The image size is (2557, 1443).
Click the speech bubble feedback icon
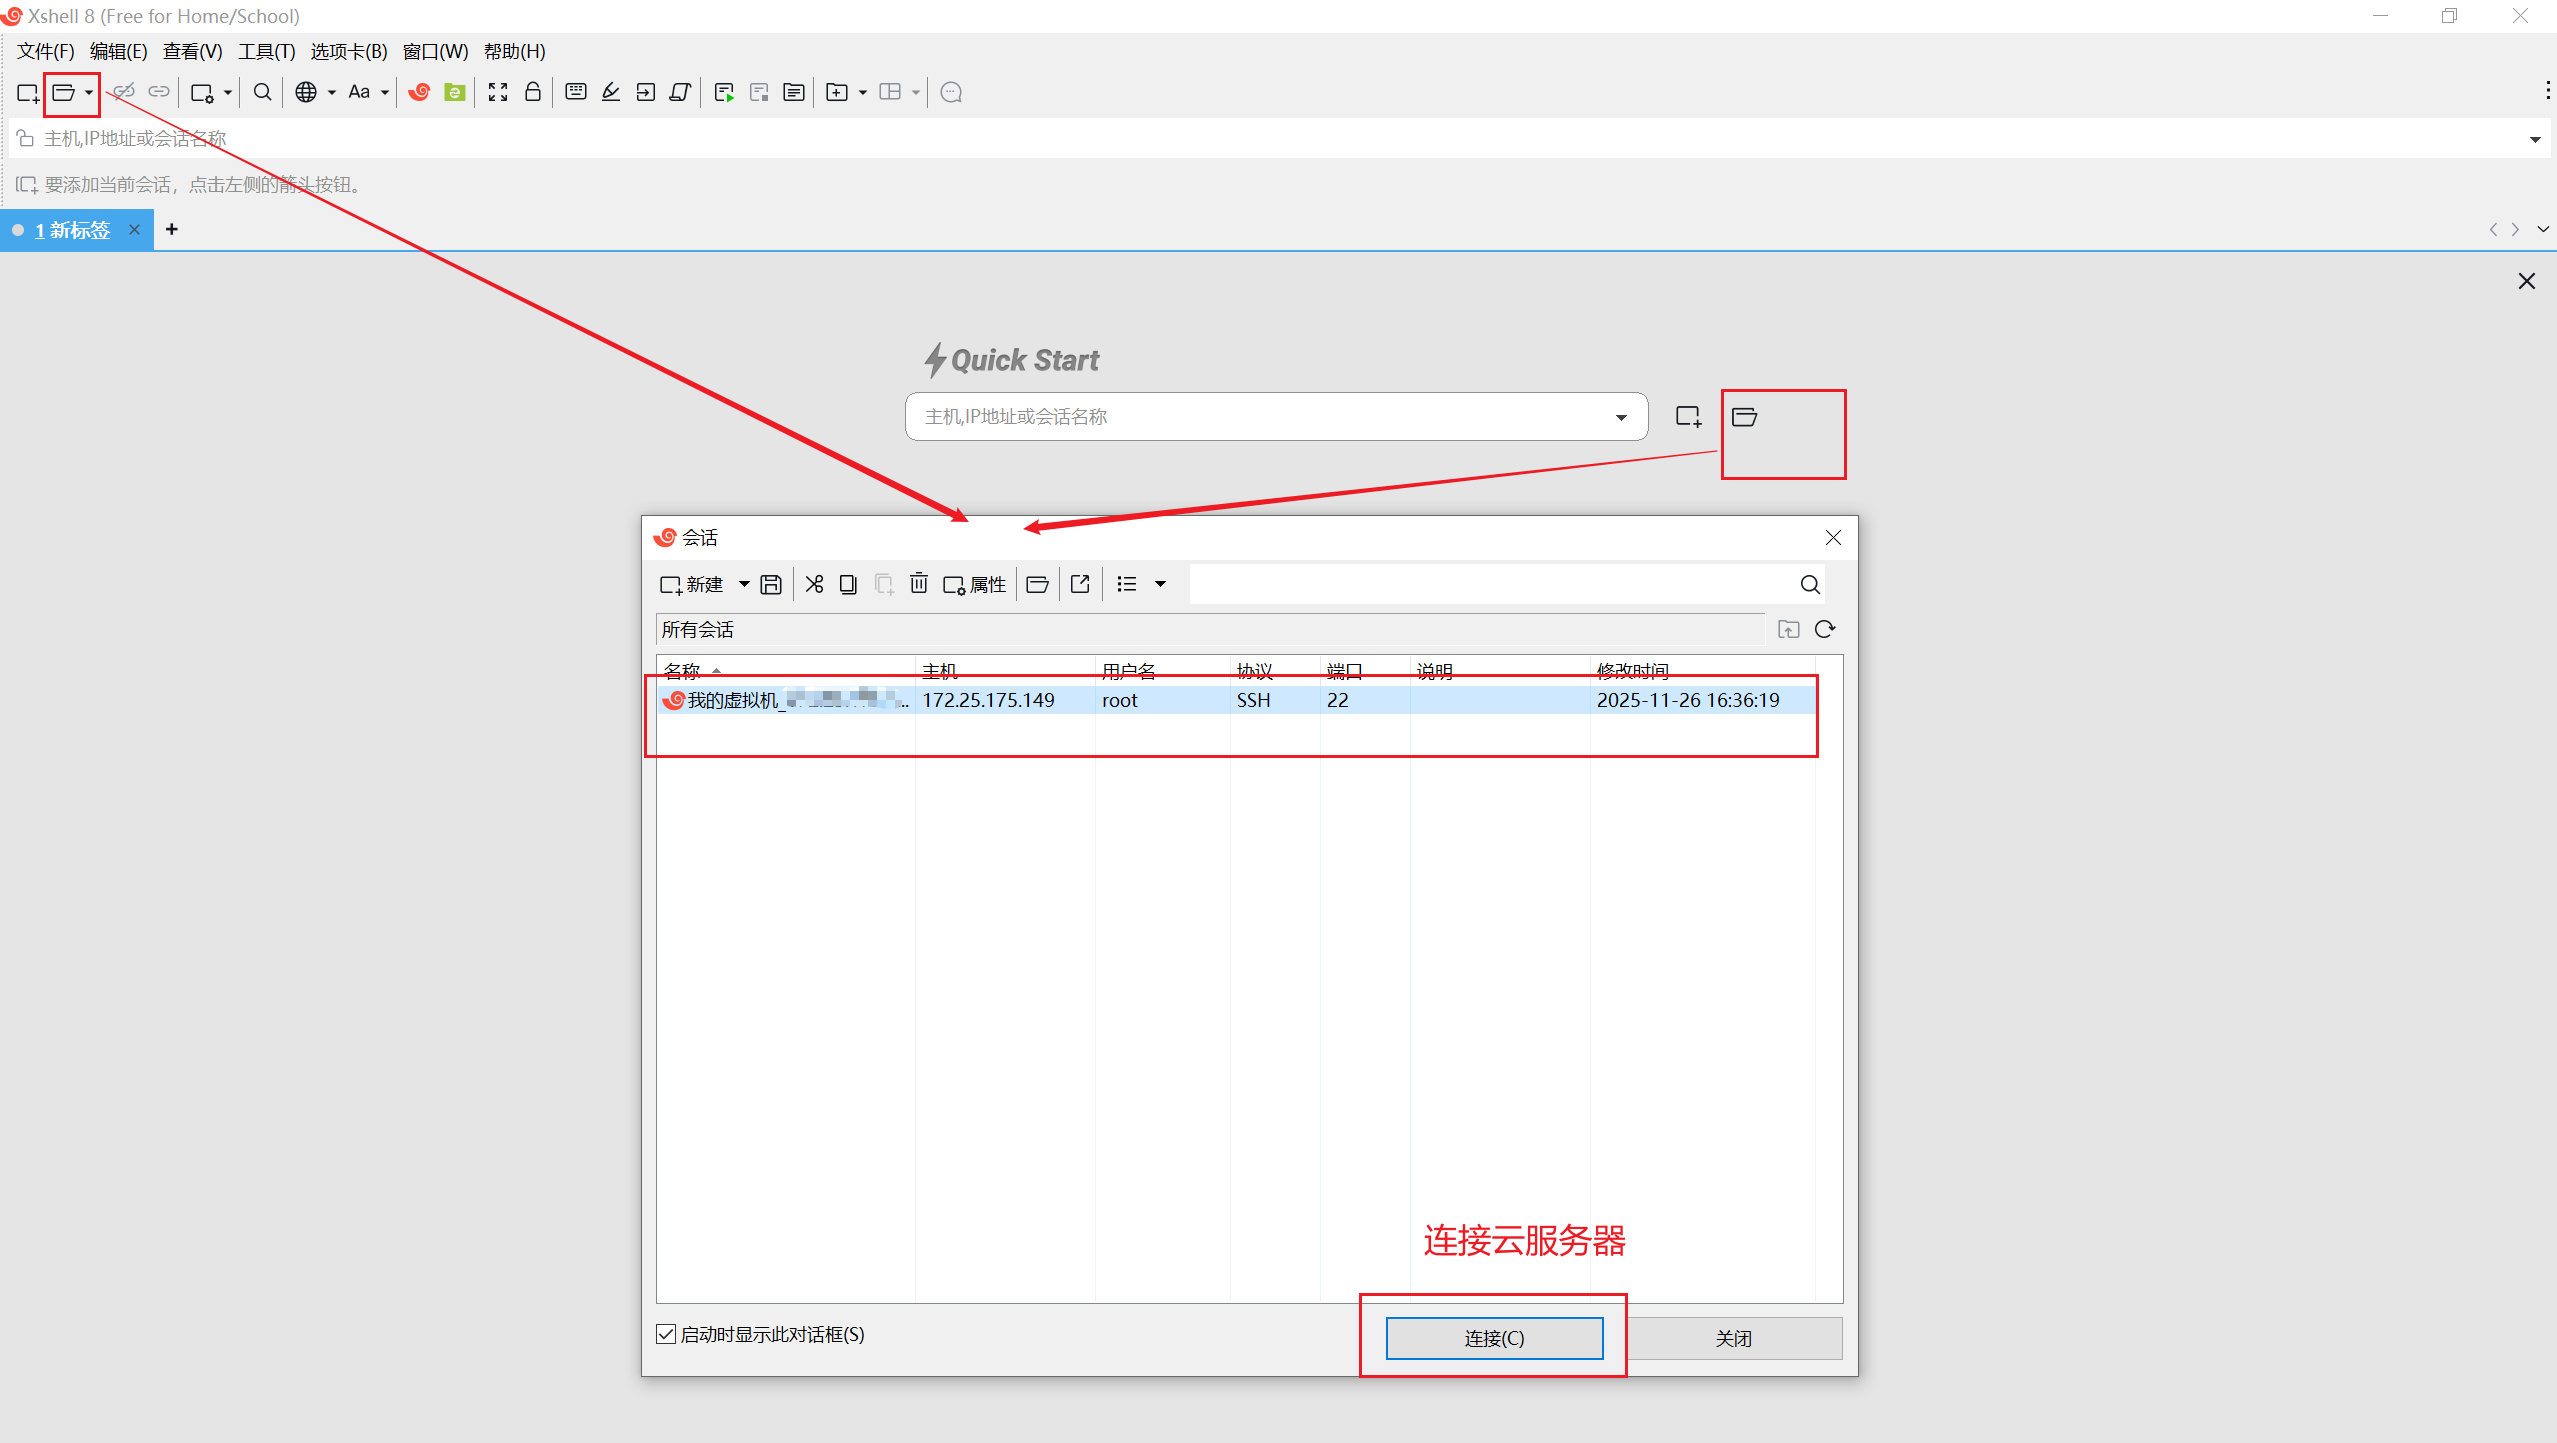click(x=952, y=93)
